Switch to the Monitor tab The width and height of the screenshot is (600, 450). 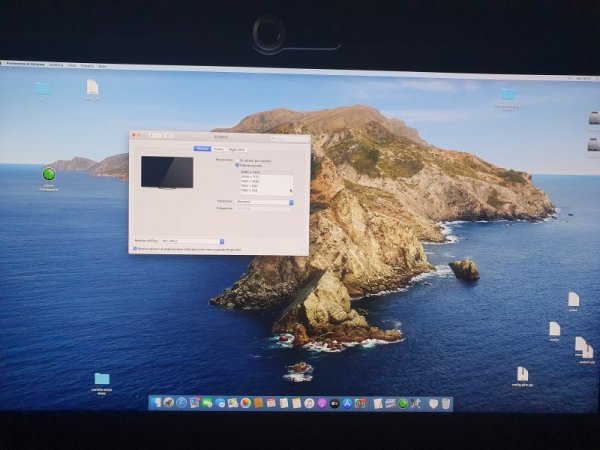point(202,149)
